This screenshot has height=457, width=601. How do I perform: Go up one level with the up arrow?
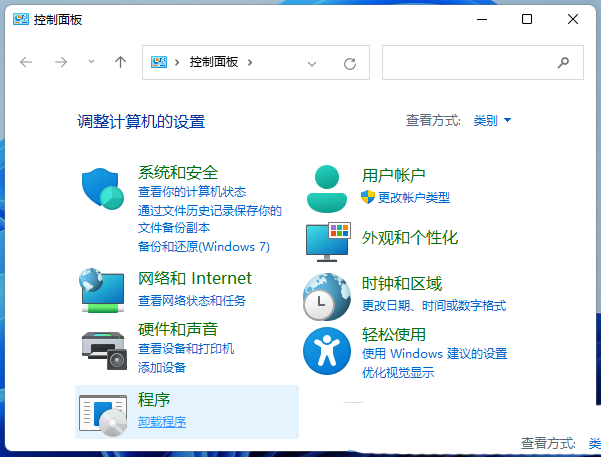(x=120, y=62)
